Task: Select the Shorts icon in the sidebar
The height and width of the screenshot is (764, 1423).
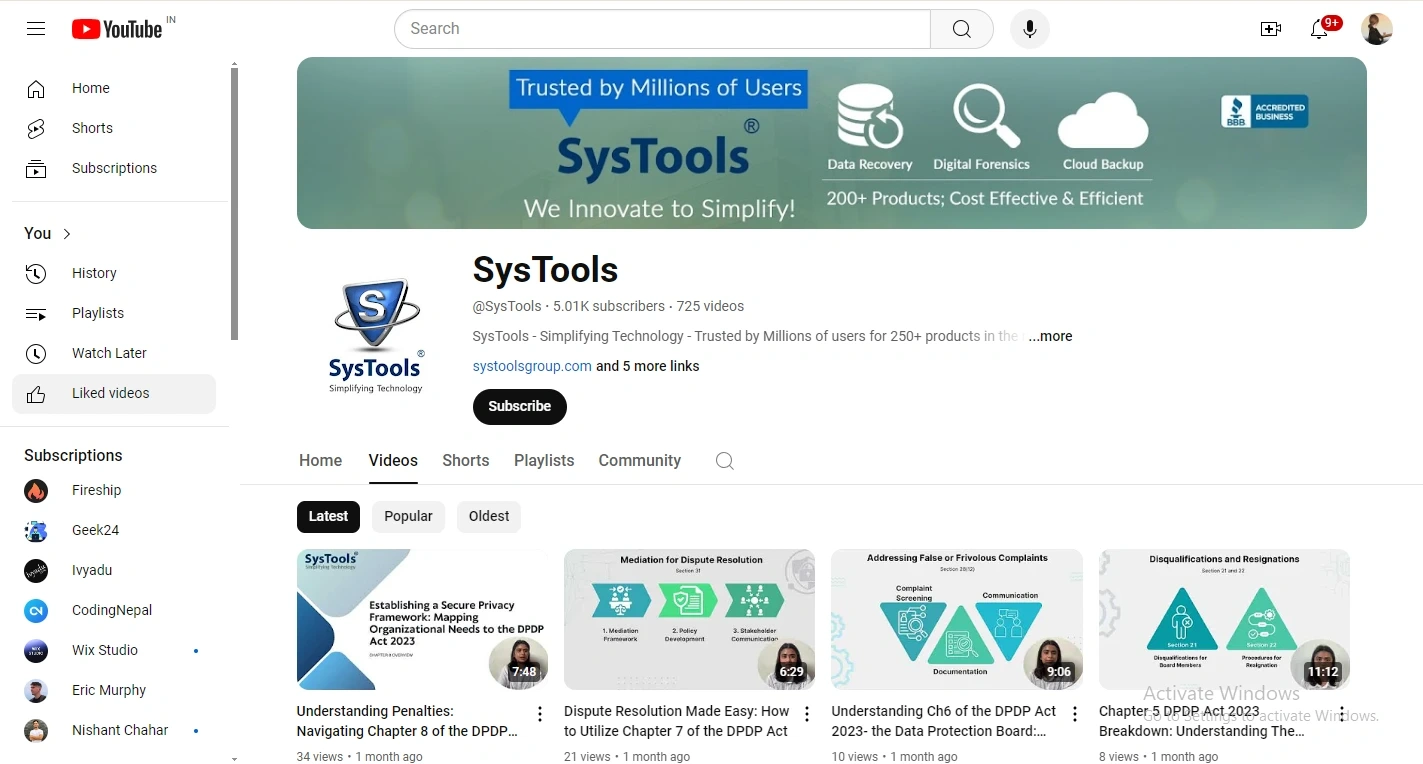Action: pyautogui.click(x=35, y=128)
